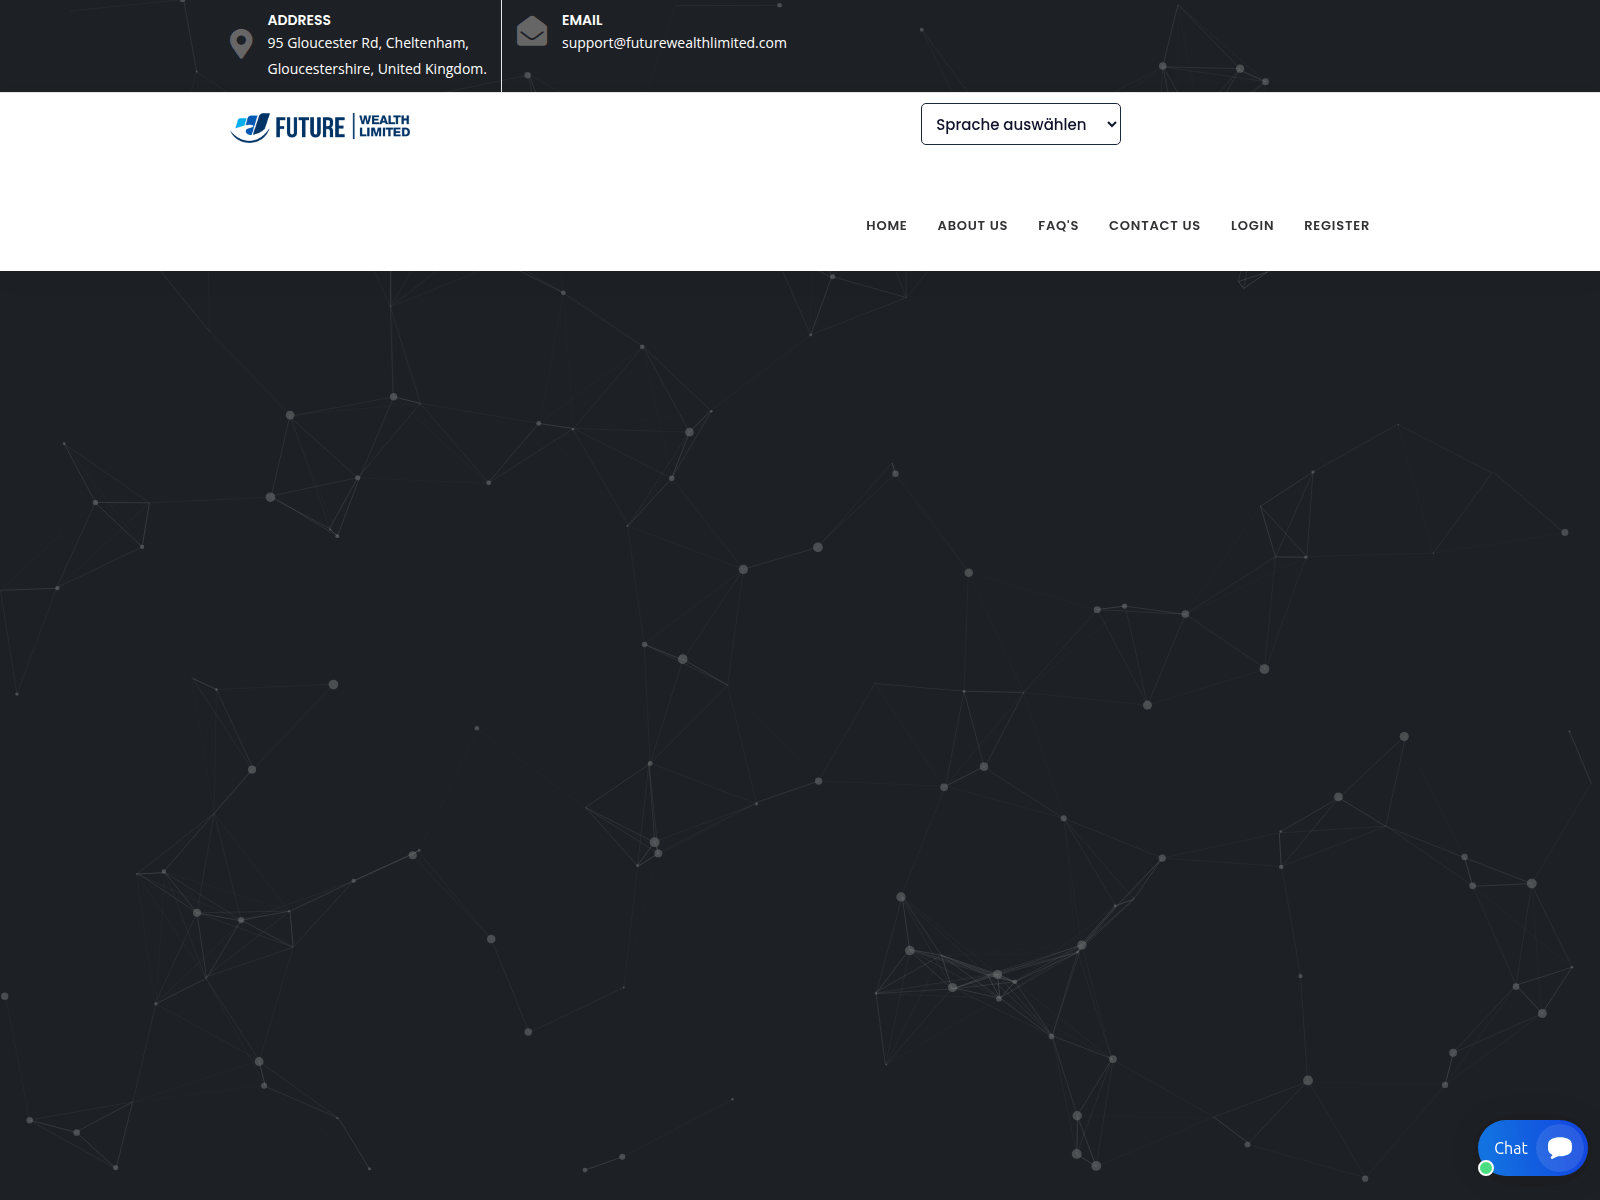Navigate to CONTACT US
The image size is (1600, 1200).
coord(1154,226)
